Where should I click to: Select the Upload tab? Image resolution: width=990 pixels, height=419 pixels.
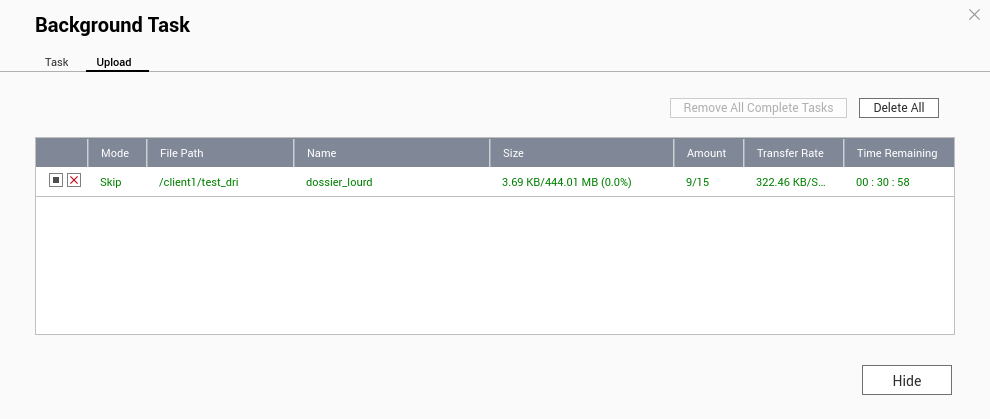click(114, 62)
